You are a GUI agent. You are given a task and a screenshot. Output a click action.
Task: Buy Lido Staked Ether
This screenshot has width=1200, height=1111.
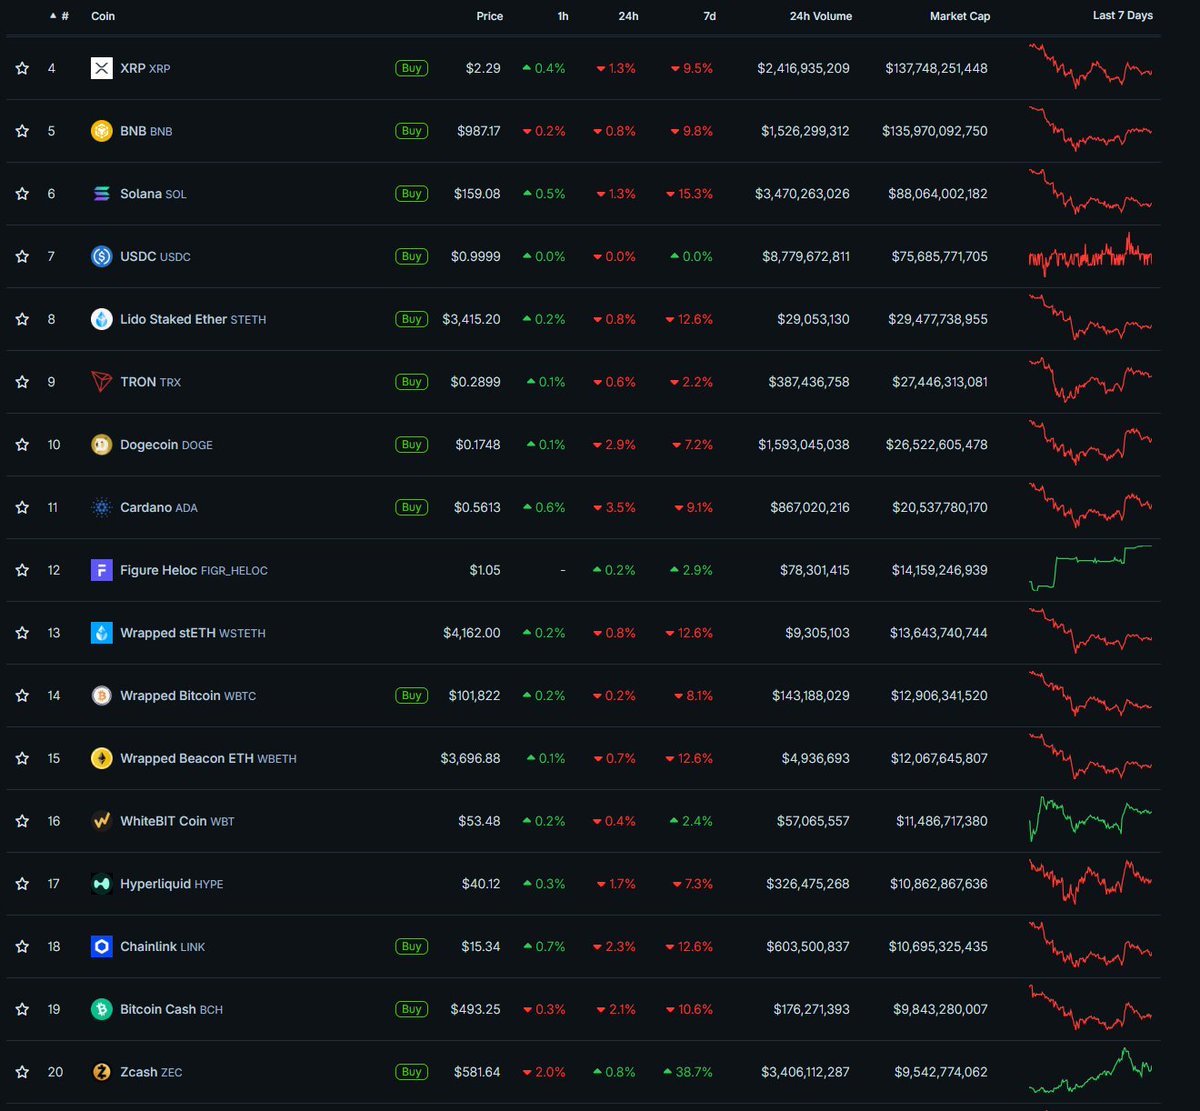411,319
